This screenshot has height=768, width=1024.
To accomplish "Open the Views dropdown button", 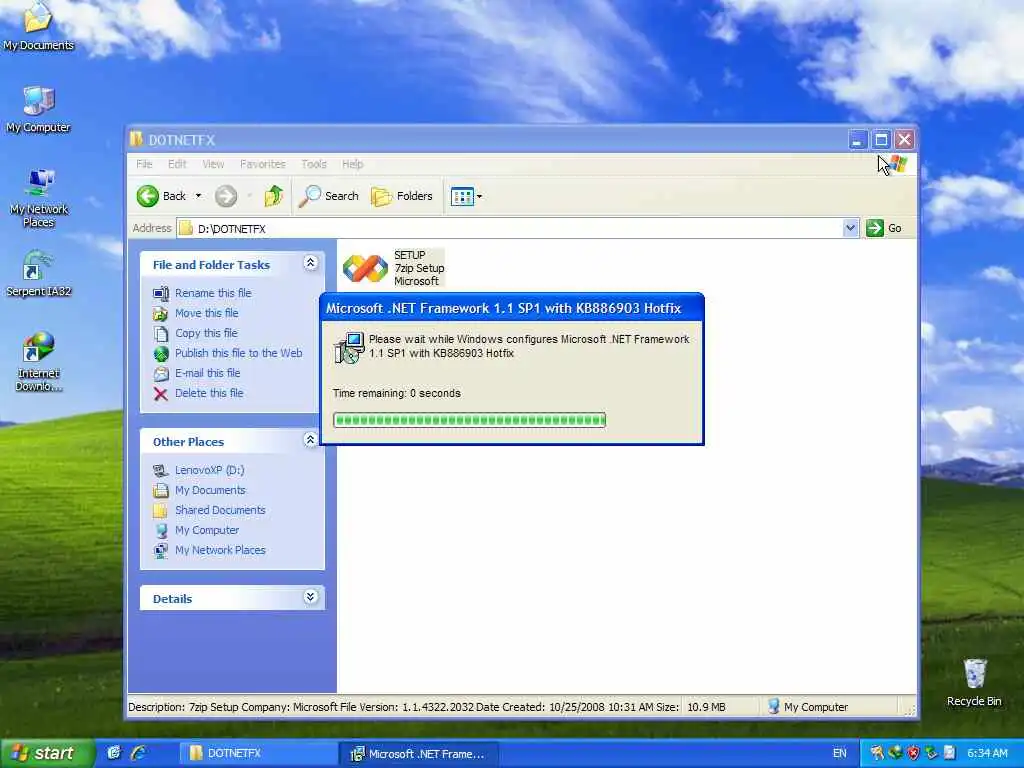I will pyautogui.click(x=466, y=196).
